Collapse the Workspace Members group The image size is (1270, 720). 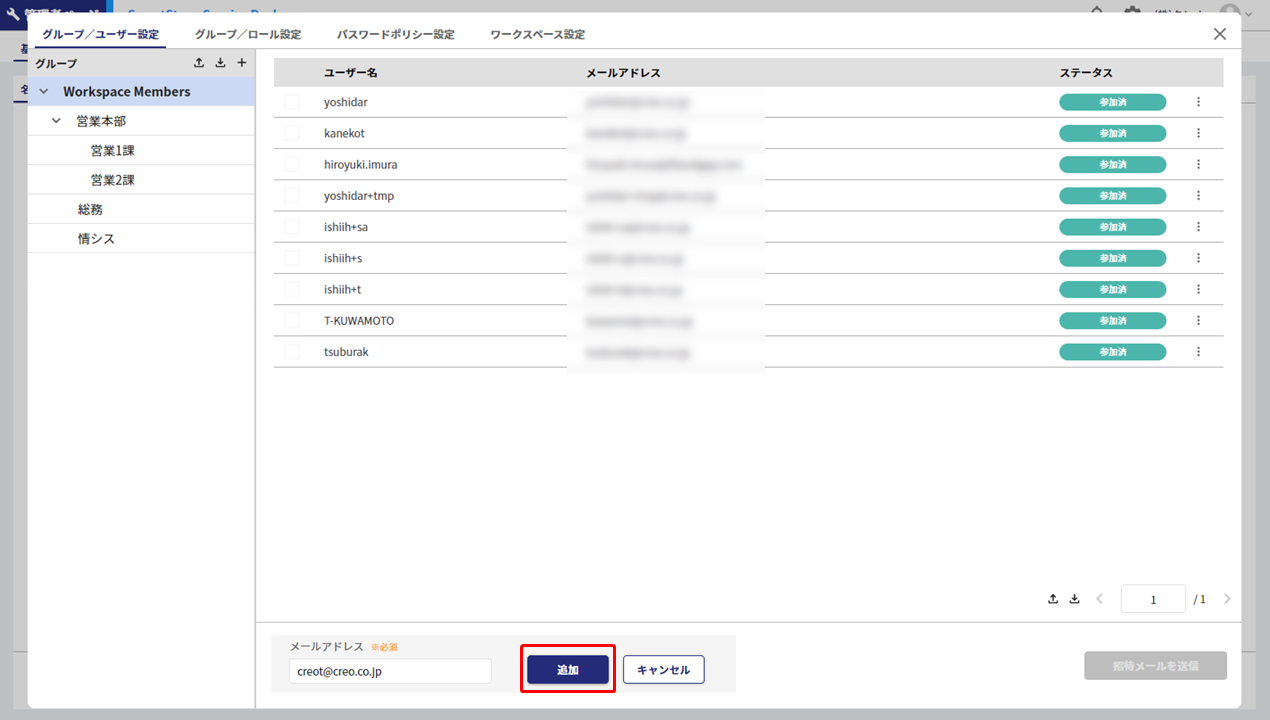click(x=44, y=92)
